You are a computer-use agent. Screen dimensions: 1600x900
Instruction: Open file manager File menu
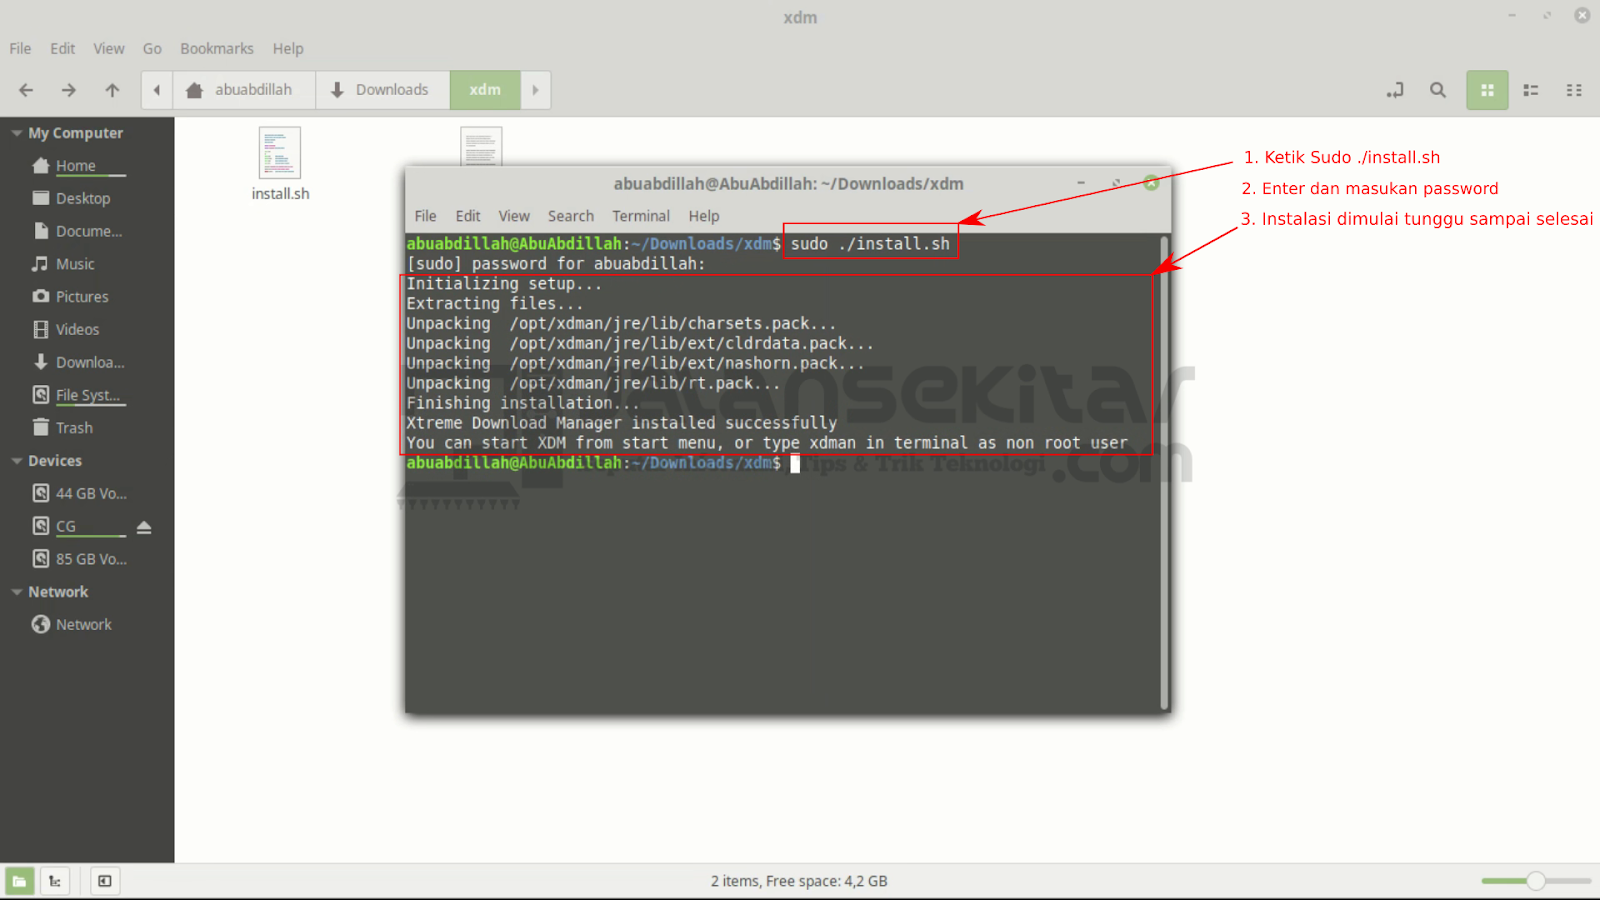coord(20,48)
